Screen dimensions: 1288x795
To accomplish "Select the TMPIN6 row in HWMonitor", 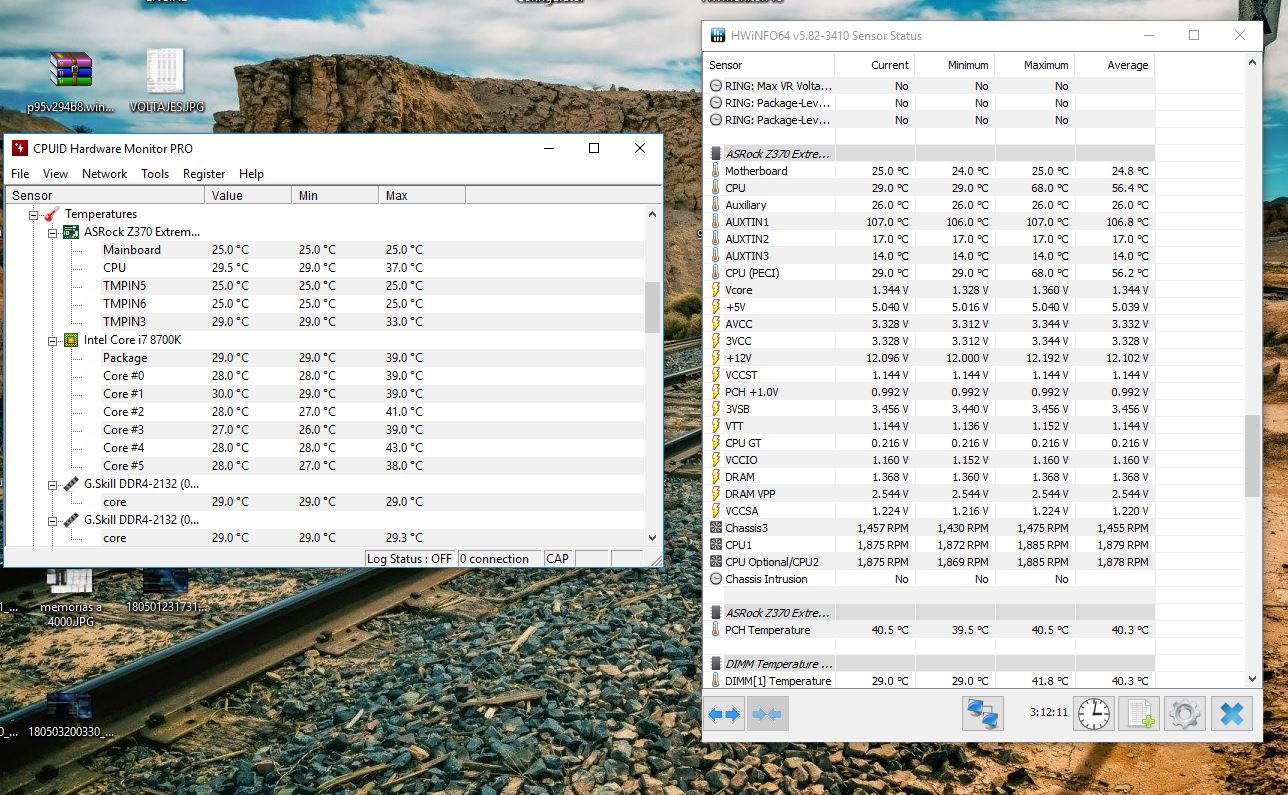I will [x=325, y=304].
